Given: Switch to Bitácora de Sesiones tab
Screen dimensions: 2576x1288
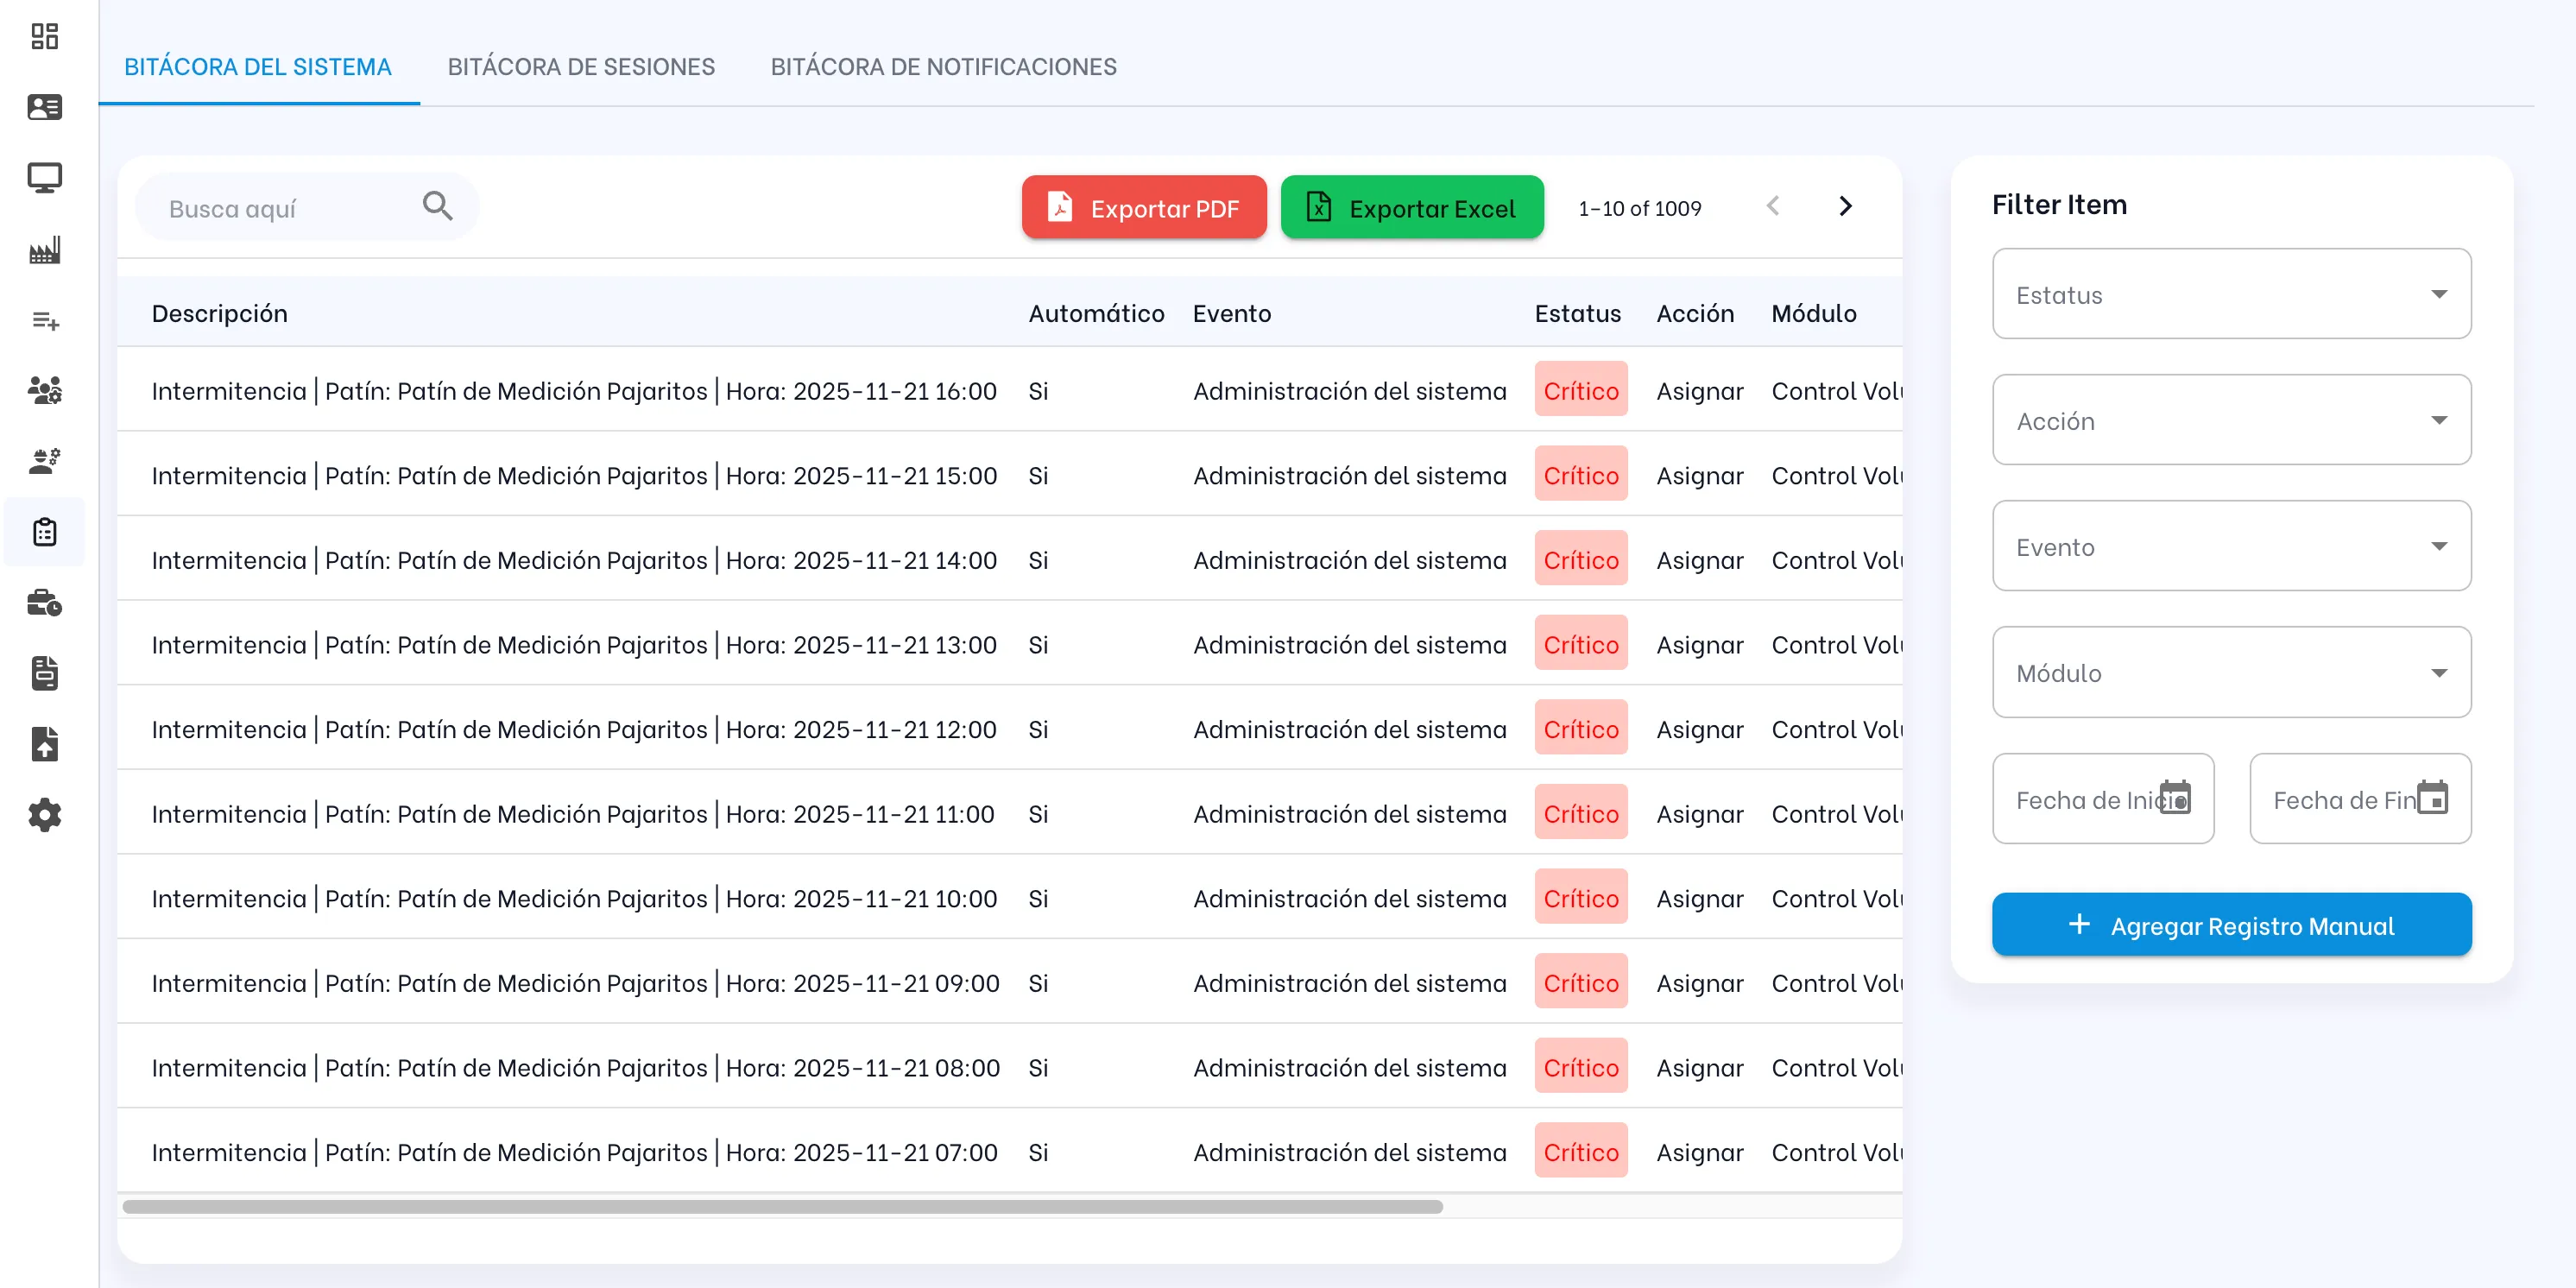Looking at the screenshot, I should 580,67.
